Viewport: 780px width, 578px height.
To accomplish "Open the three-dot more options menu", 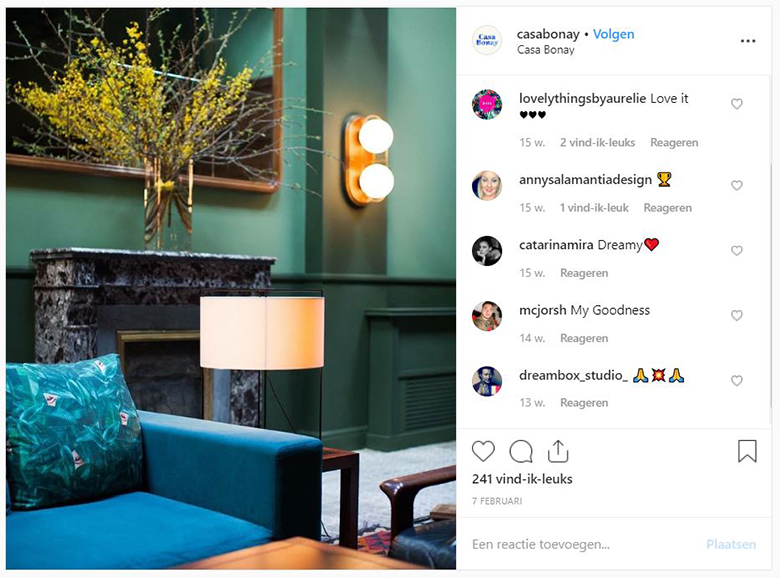I will pos(748,41).
